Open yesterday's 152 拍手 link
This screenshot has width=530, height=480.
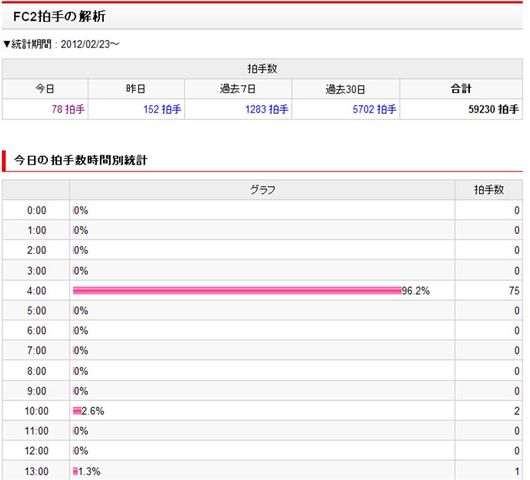click(162, 109)
